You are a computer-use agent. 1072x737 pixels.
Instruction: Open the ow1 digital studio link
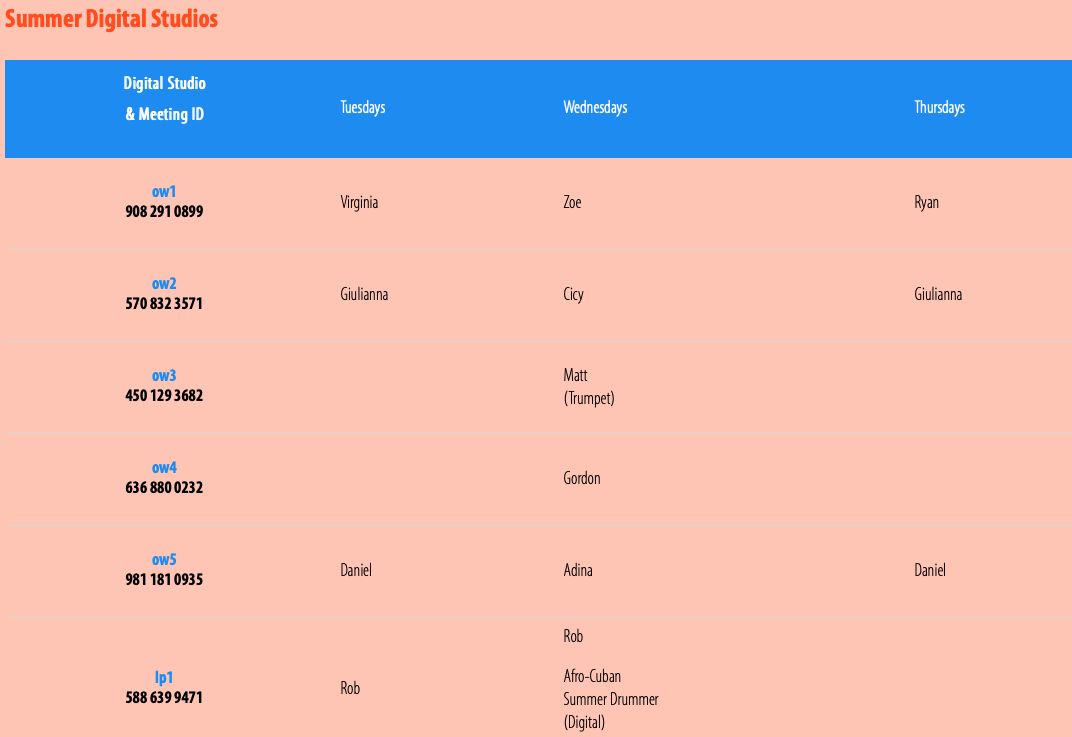point(164,191)
